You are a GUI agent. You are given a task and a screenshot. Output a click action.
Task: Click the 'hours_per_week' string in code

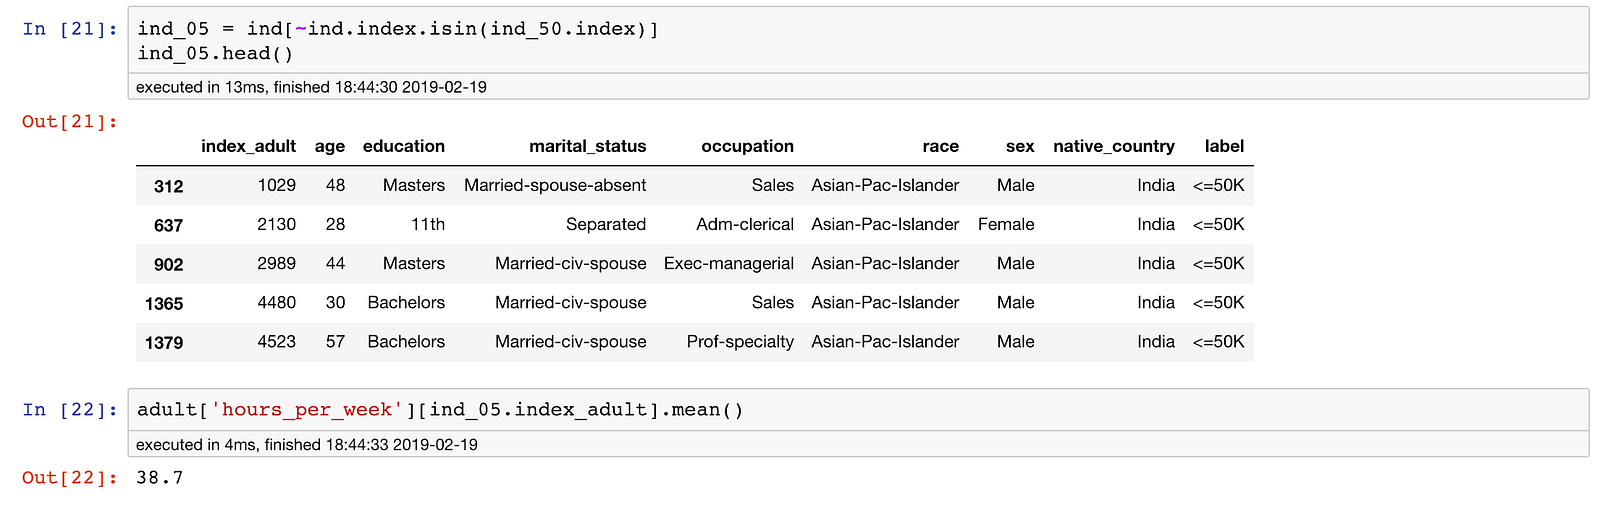click(308, 410)
